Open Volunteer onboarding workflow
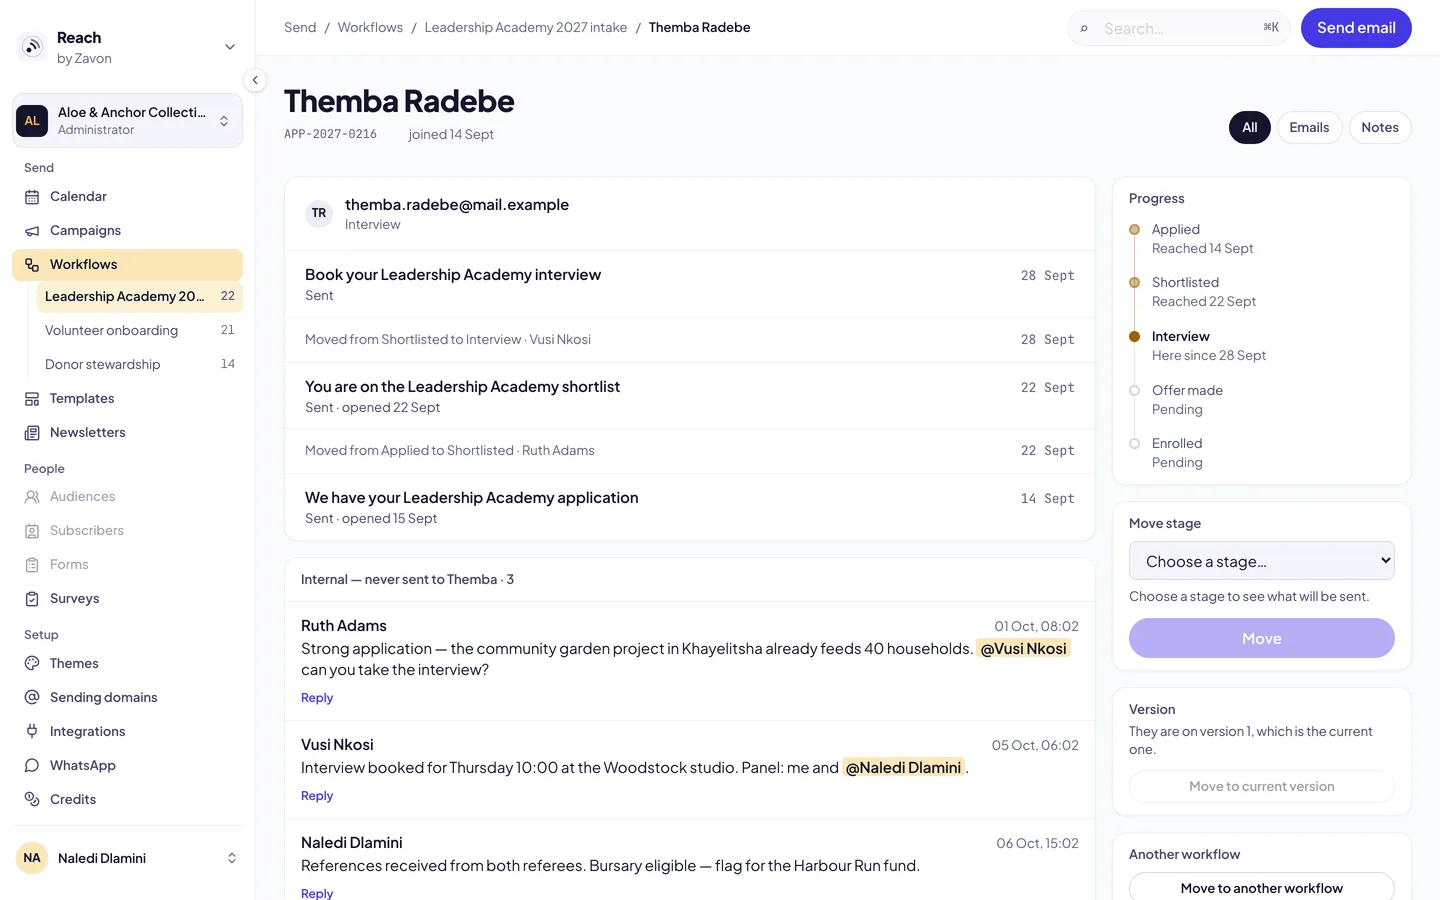 140,331
